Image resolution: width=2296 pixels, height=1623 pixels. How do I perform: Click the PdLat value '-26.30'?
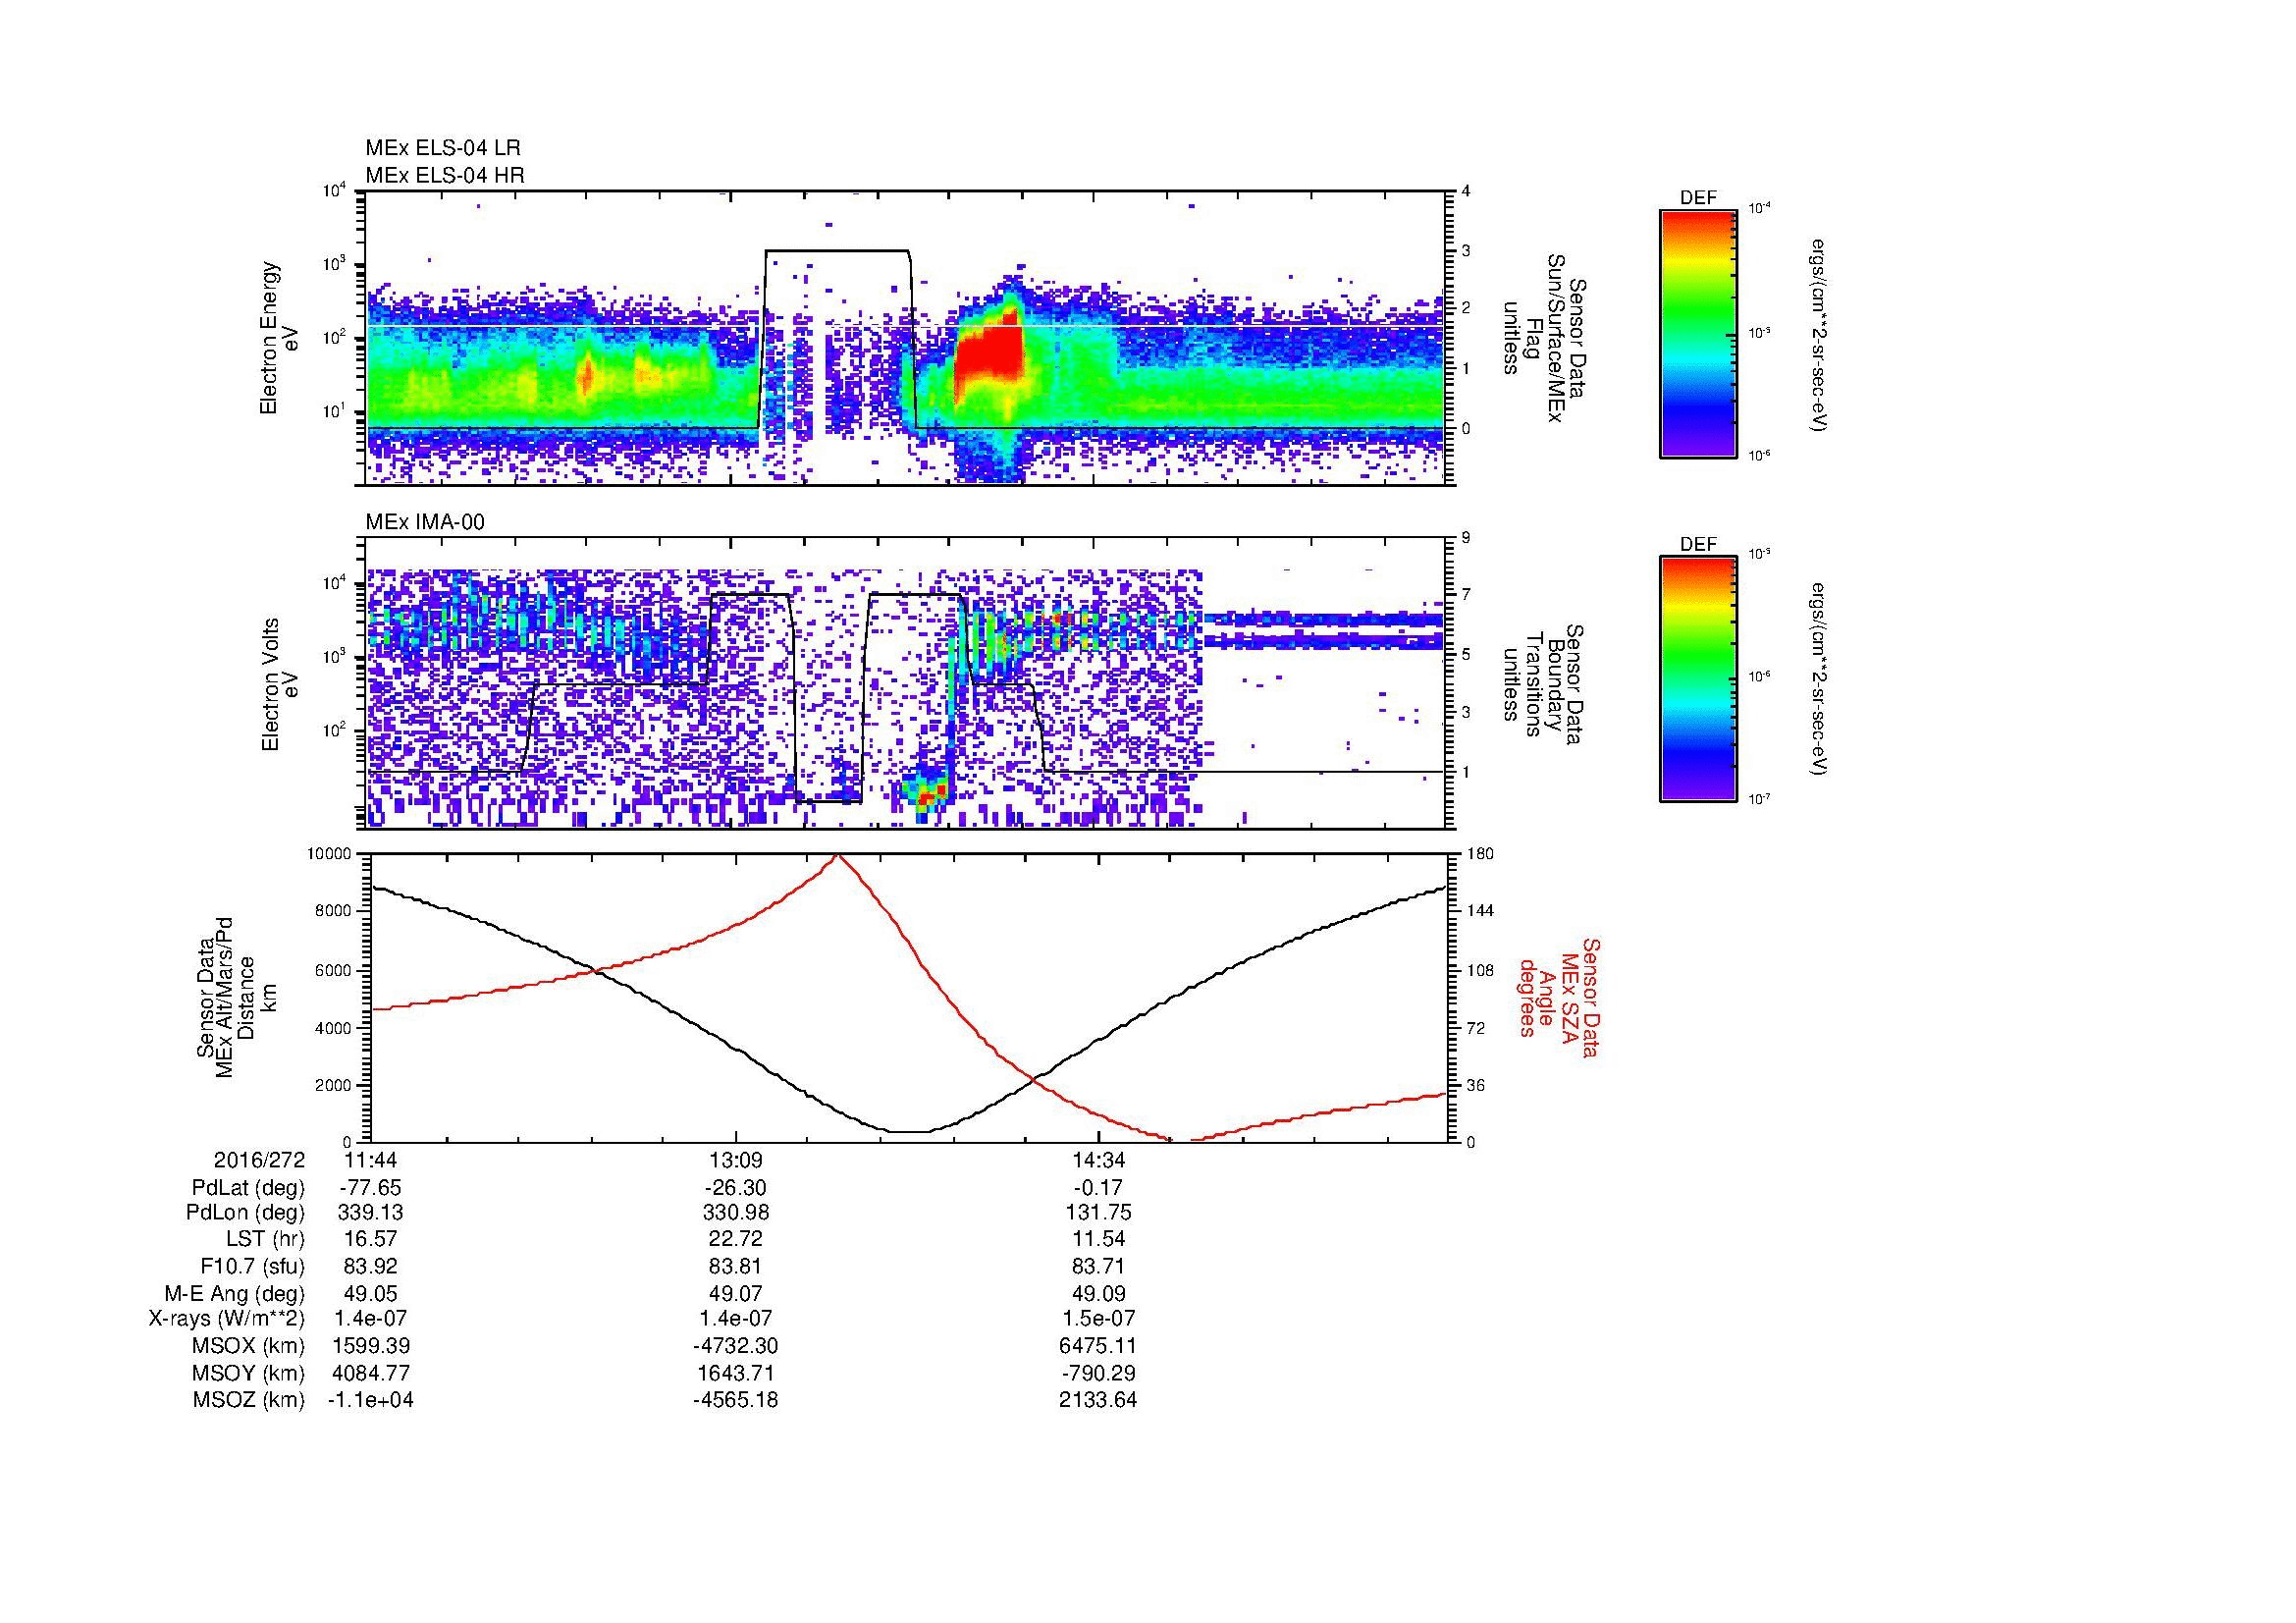[x=736, y=1188]
